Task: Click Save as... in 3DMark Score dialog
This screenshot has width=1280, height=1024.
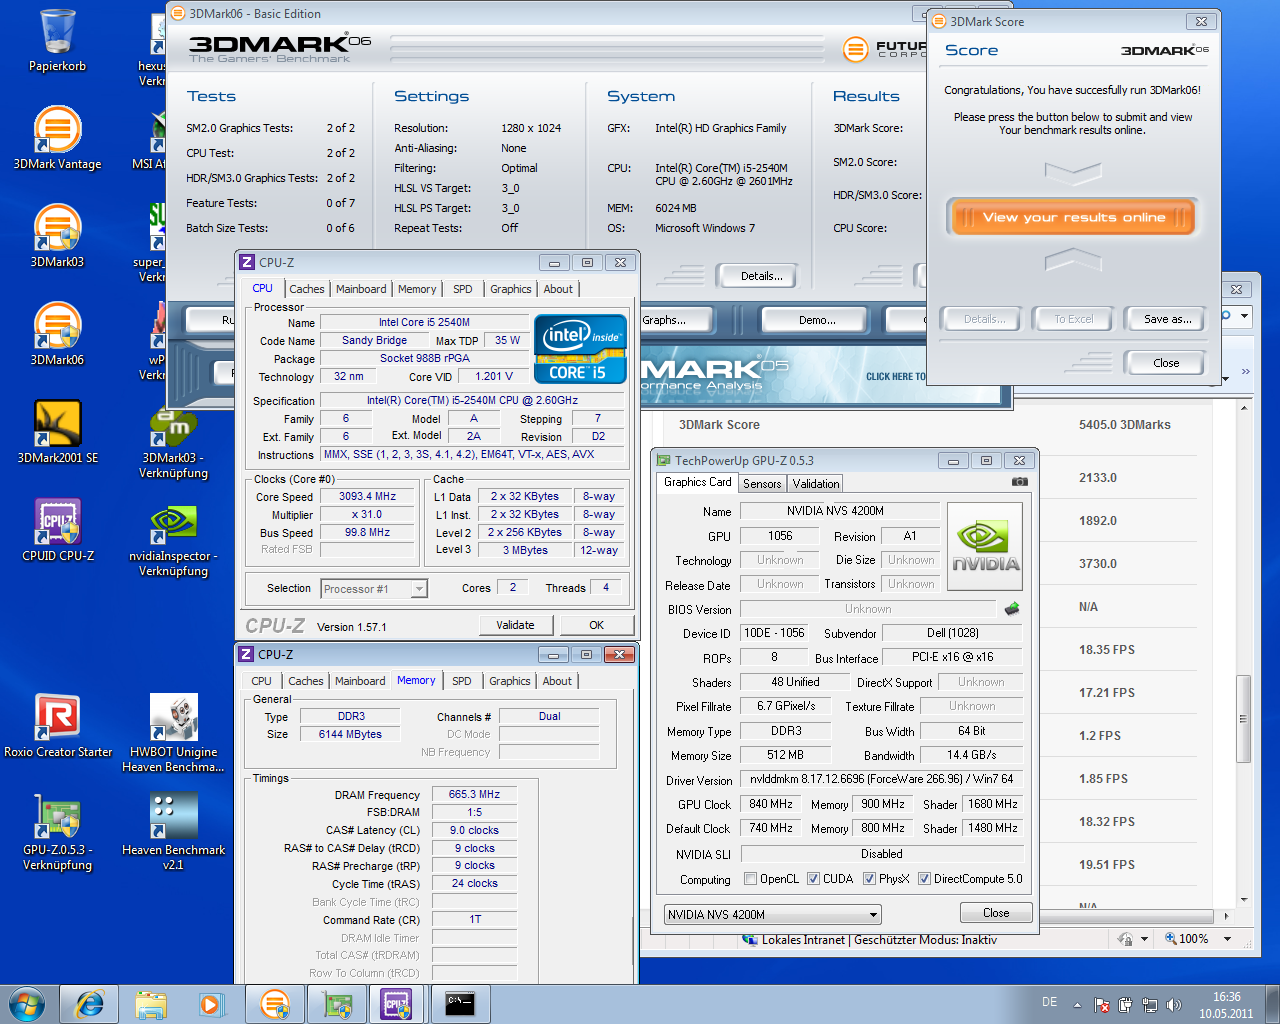Action: tap(1167, 319)
